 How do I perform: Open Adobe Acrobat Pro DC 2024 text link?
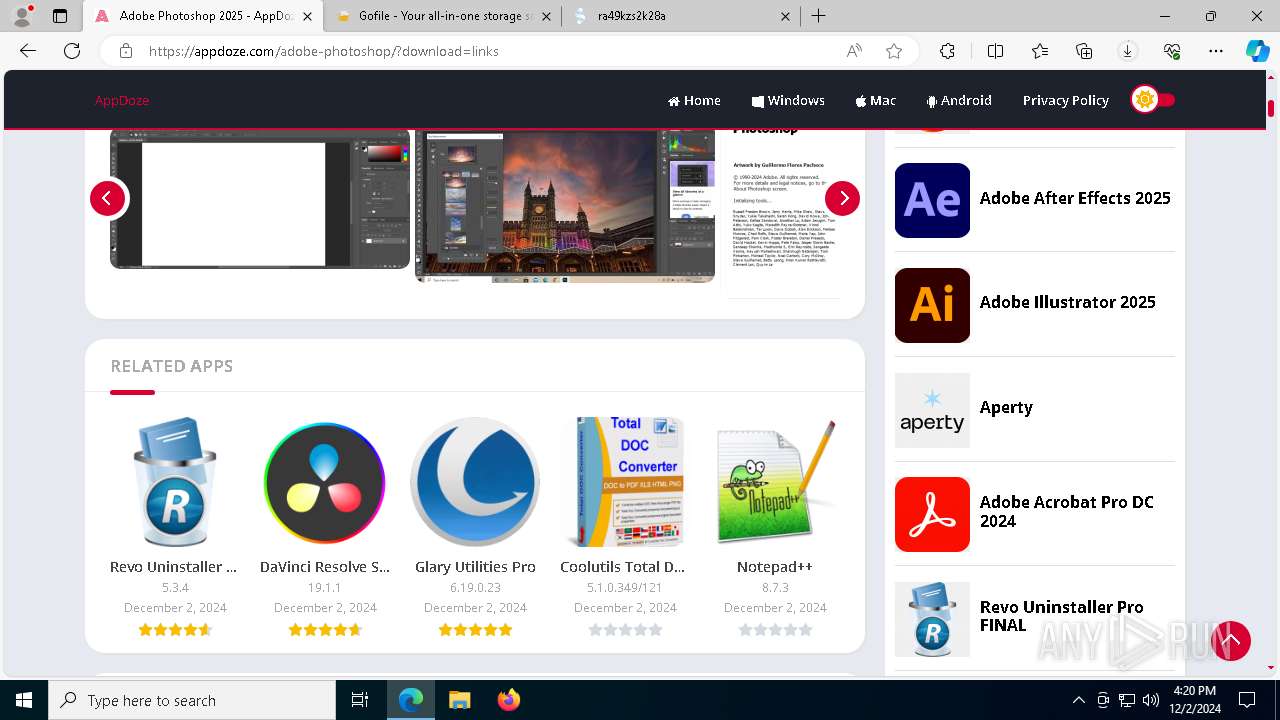coord(1066,511)
